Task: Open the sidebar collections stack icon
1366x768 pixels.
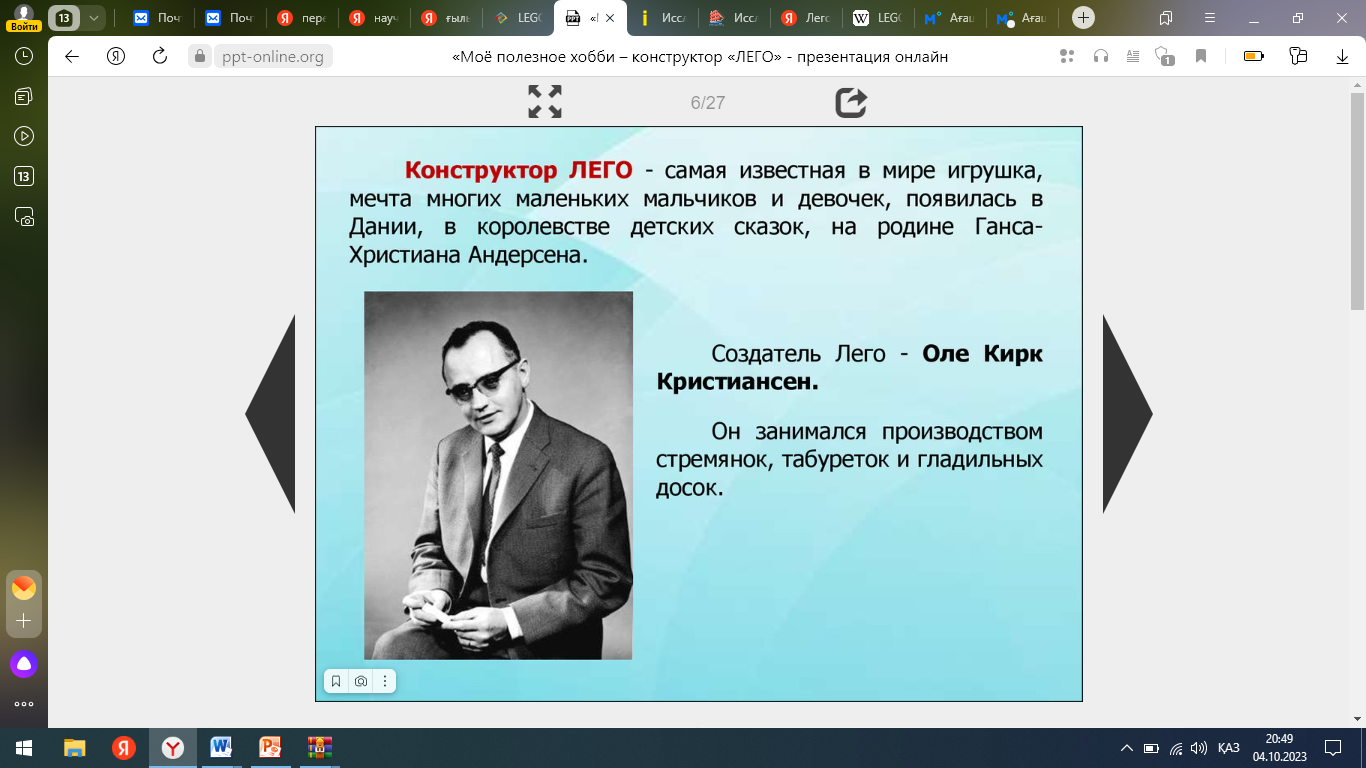Action: tap(24, 96)
